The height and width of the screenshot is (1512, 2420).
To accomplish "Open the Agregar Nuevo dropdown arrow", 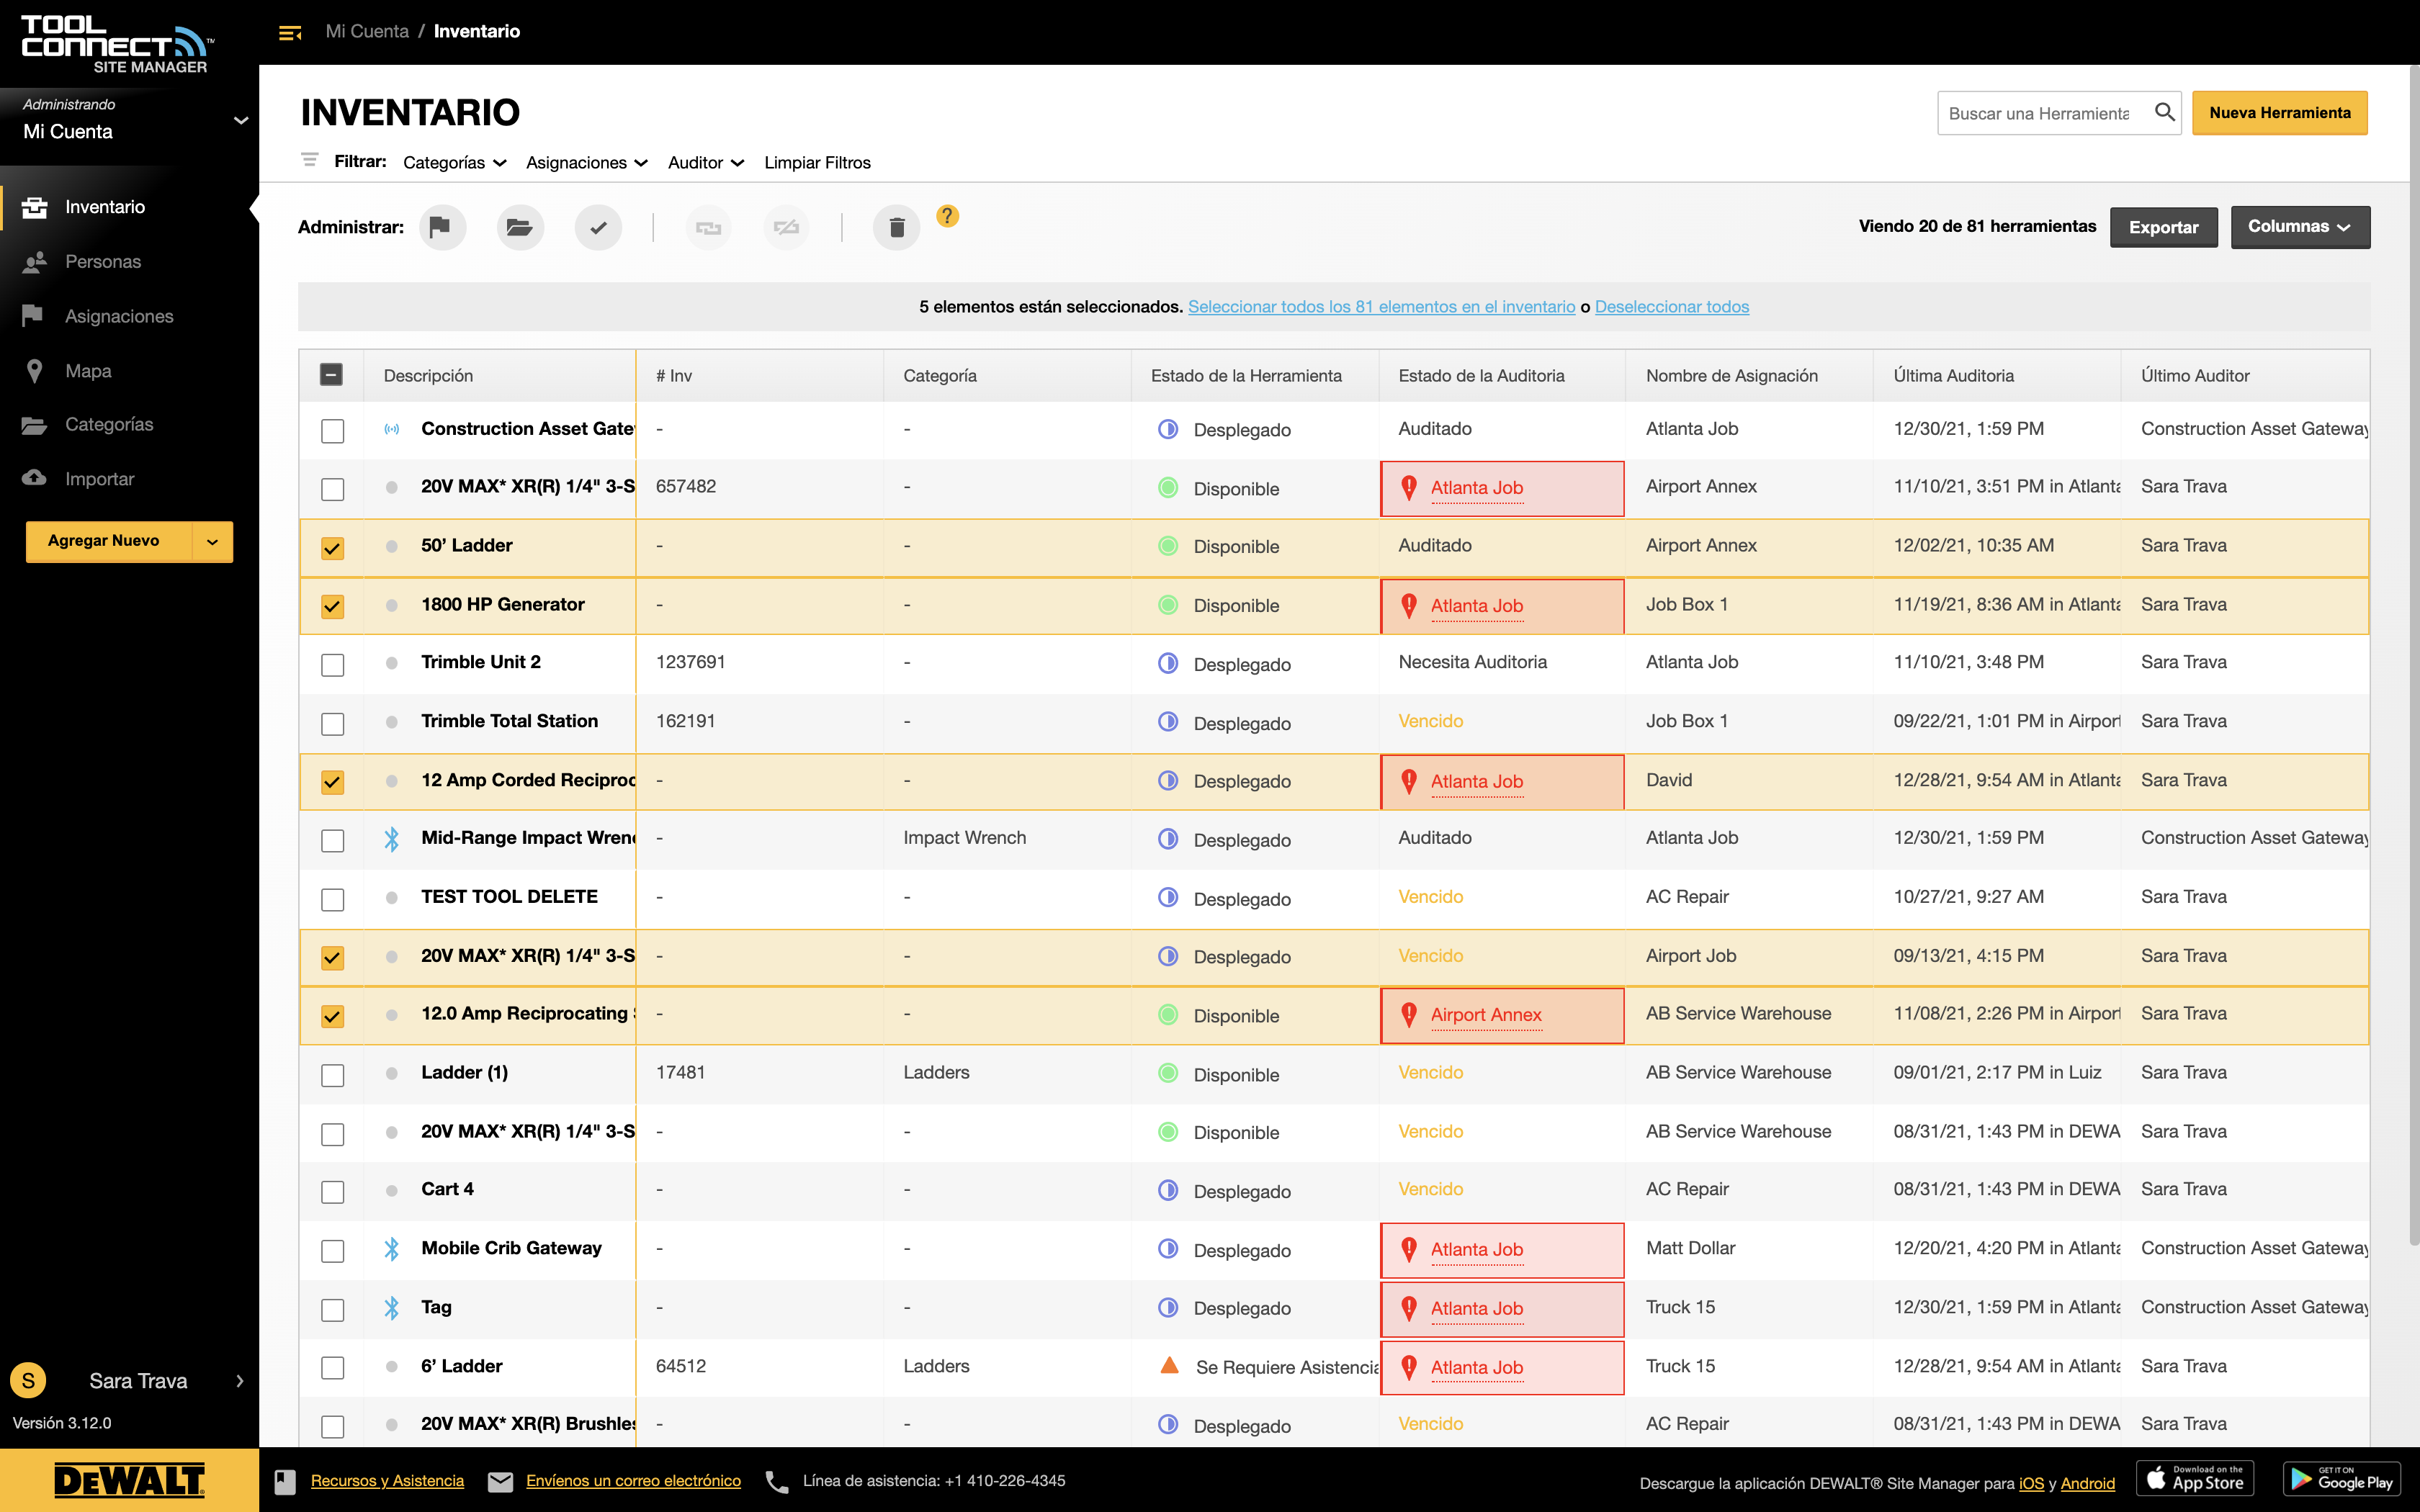I will click(x=212, y=541).
